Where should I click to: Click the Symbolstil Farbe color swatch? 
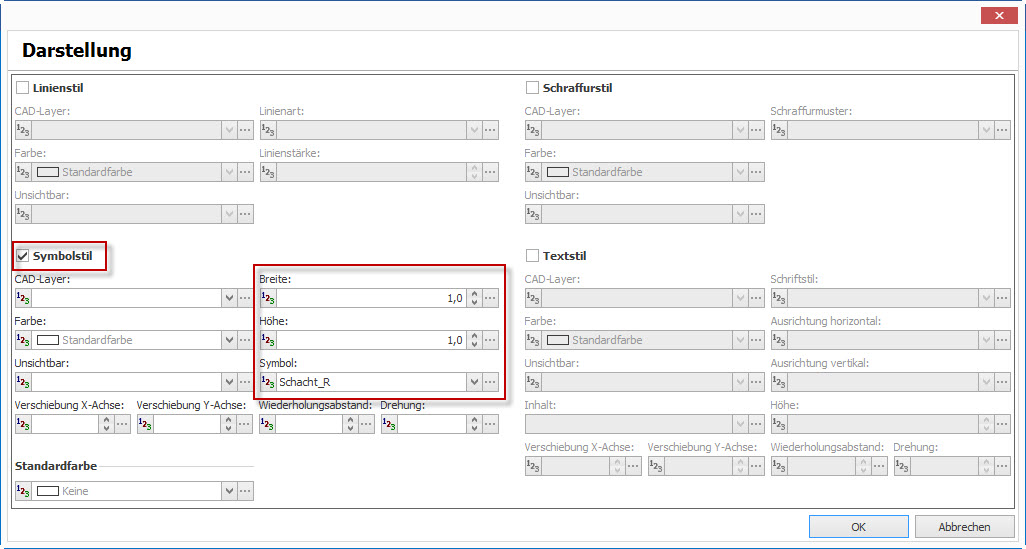(x=47, y=340)
